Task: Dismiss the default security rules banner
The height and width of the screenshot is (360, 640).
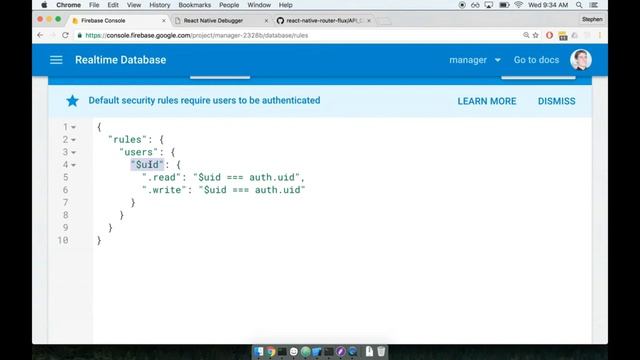Action: tap(556, 101)
